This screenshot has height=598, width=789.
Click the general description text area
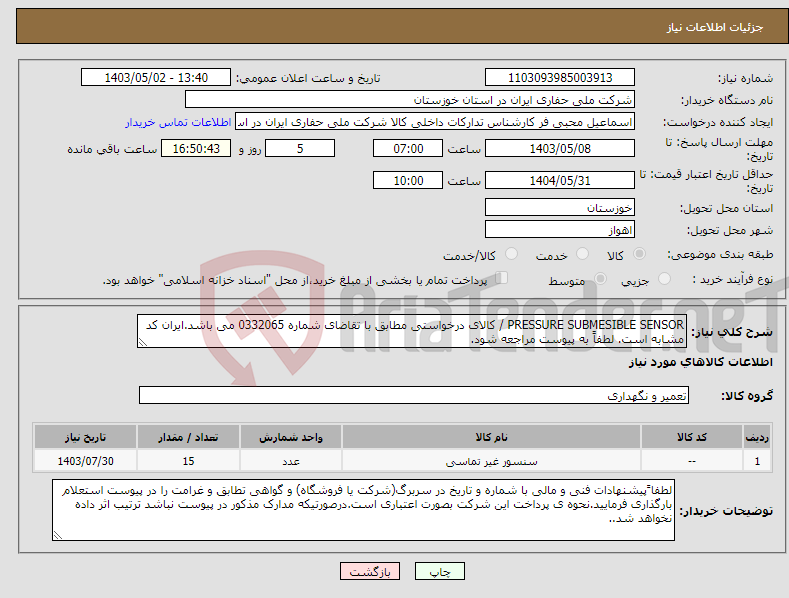click(x=412, y=331)
